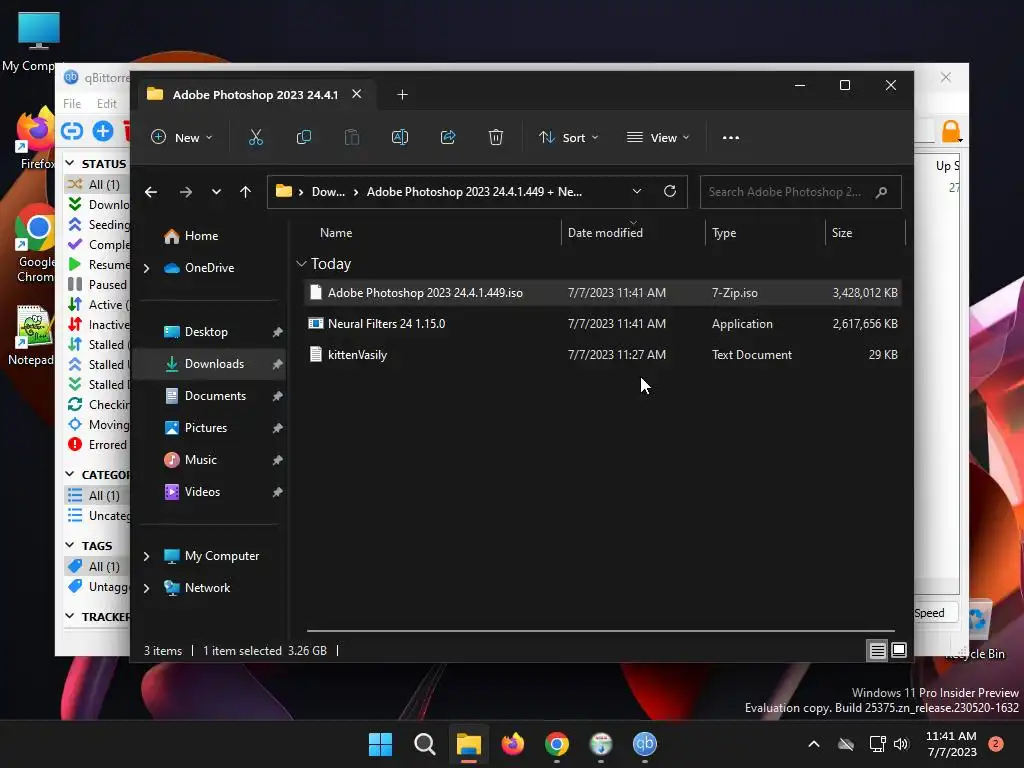
Task: Close the Adobe Photoshop 2023 24.4.1 tab
Action: (357, 94)
